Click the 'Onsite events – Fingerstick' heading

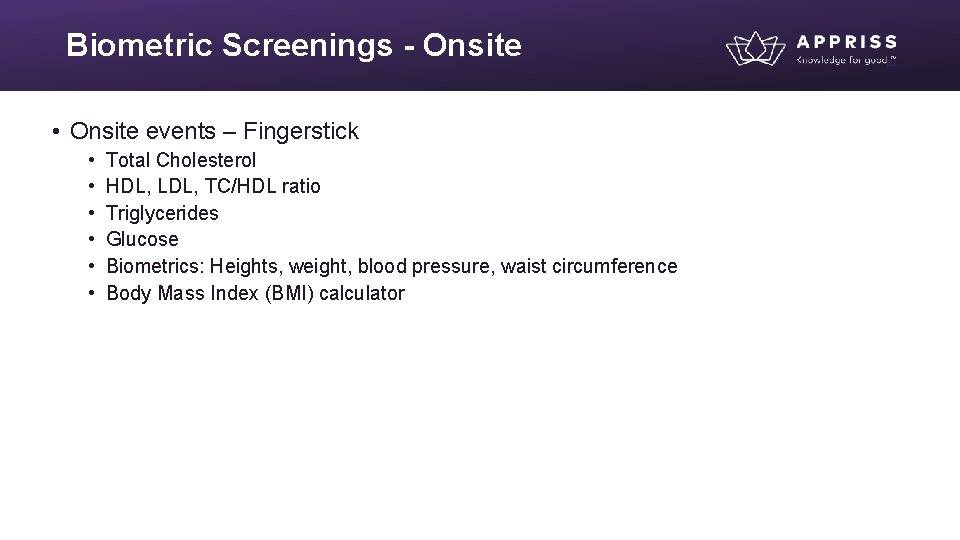click(x=214, y=131)
